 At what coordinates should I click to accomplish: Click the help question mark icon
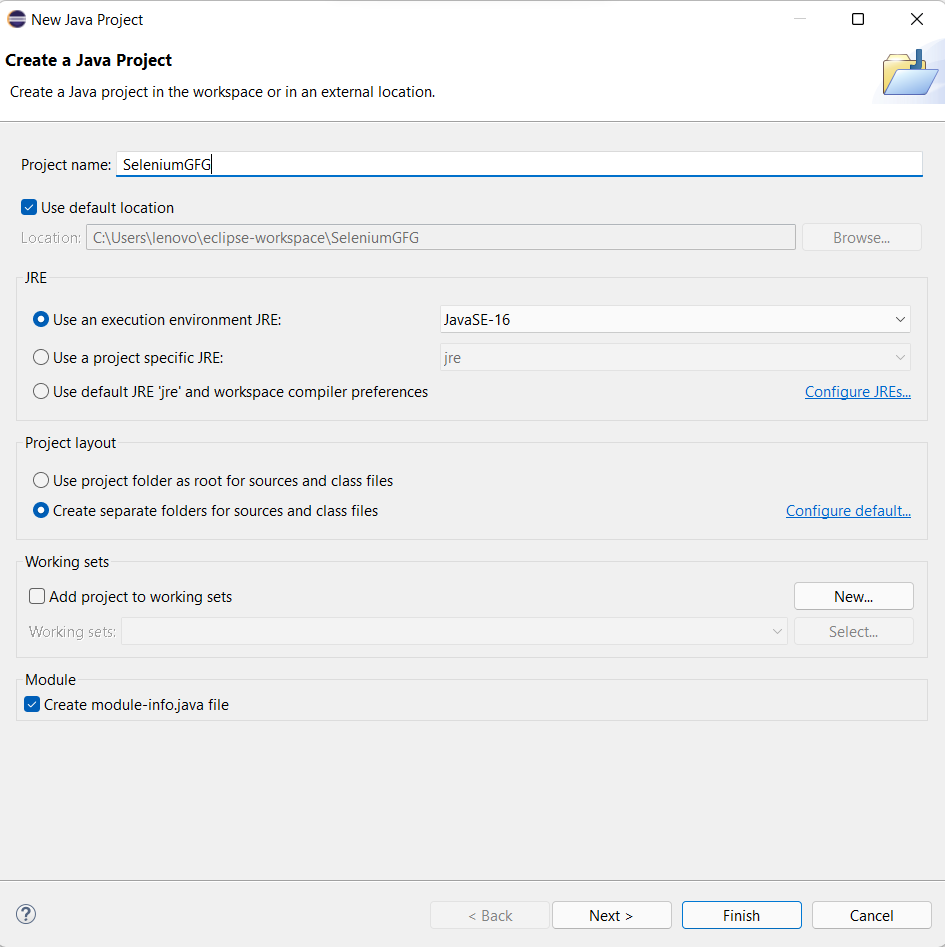[x=26, y=914]
